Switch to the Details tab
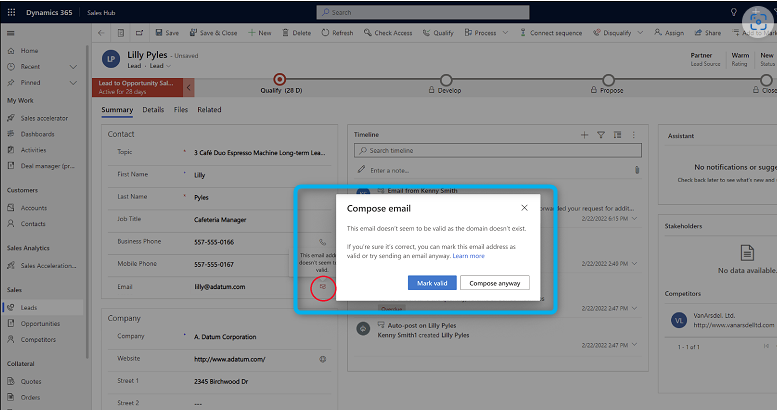The image size is (777, 410). (x=153, y=110)
